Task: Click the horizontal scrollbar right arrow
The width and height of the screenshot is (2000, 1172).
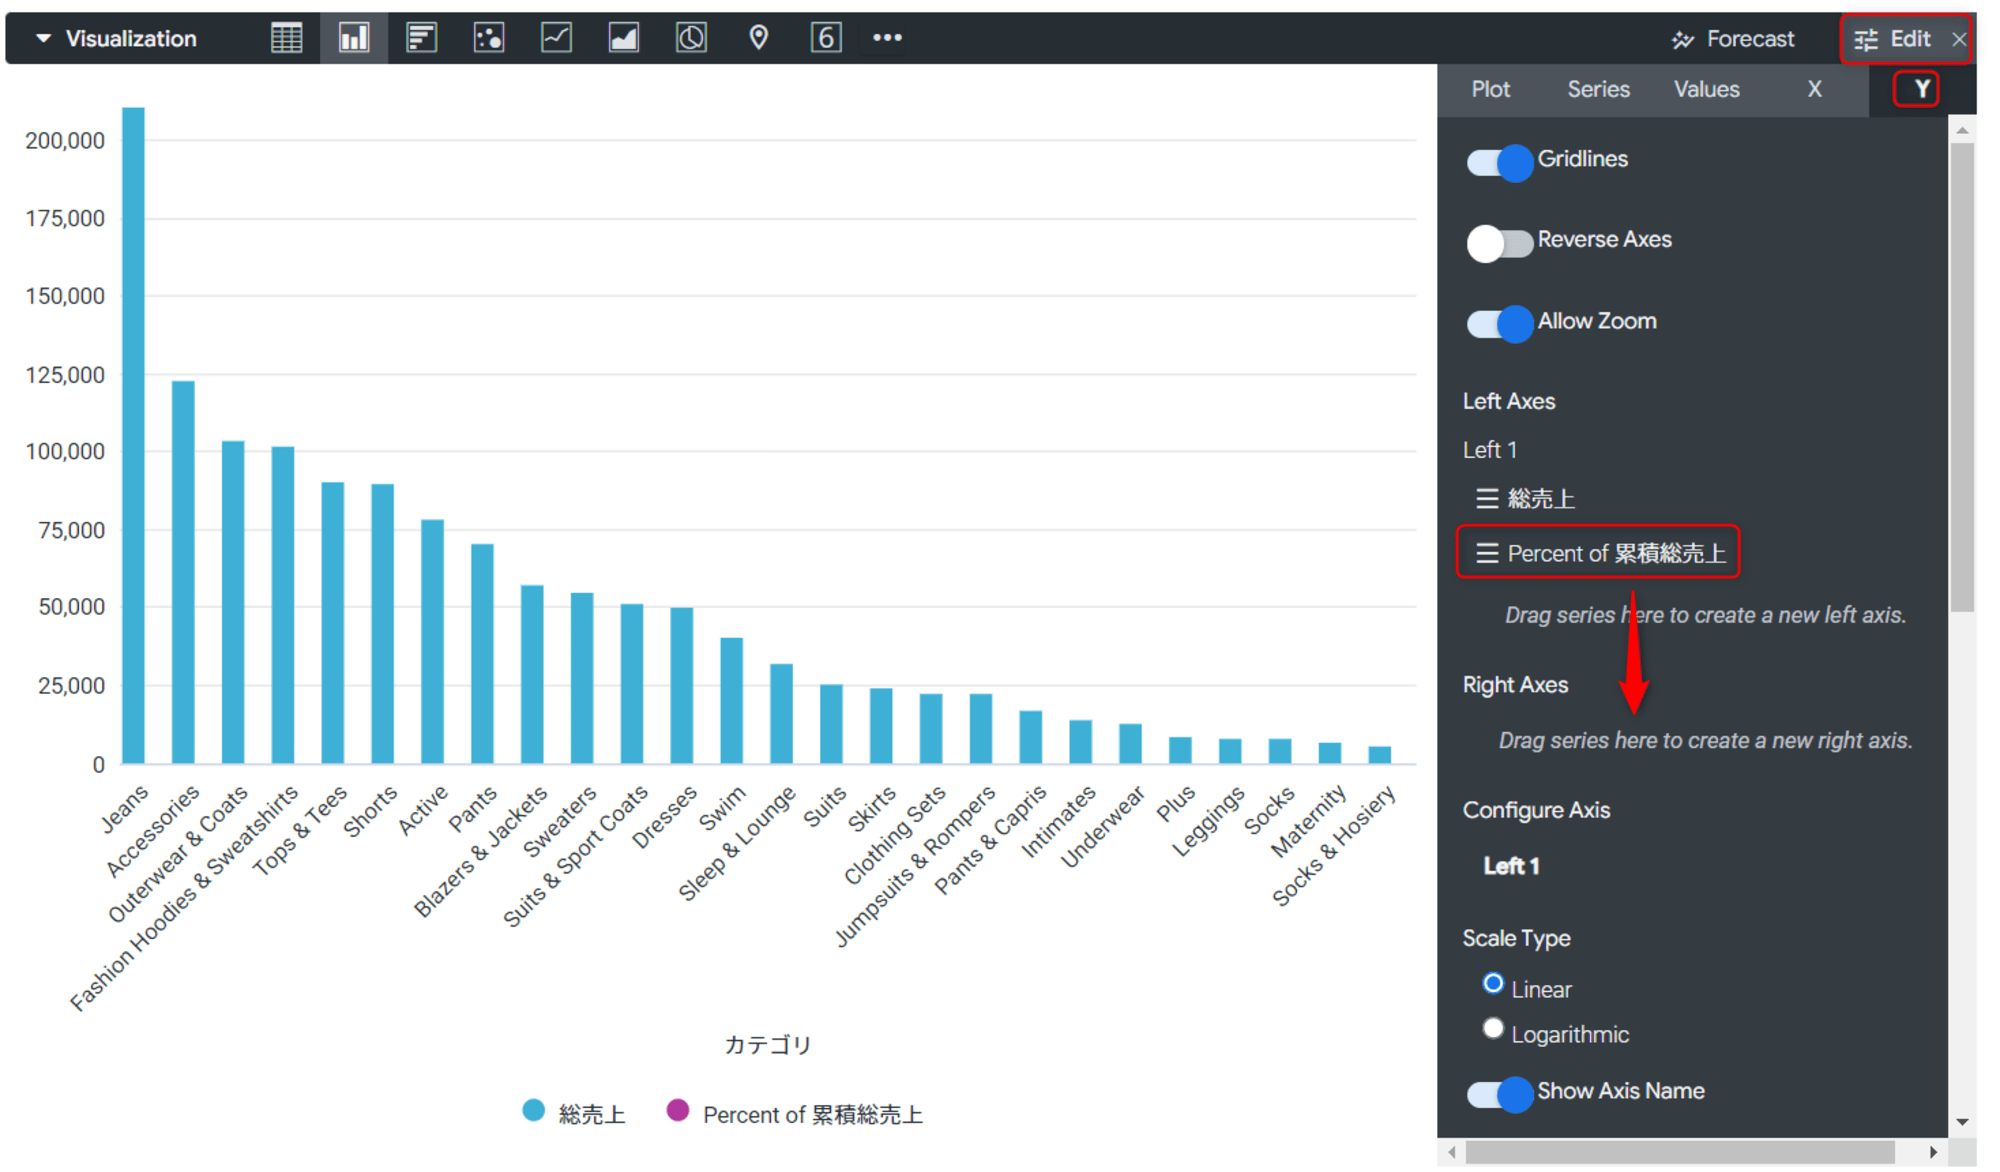Action: tap(1933, 1152)
